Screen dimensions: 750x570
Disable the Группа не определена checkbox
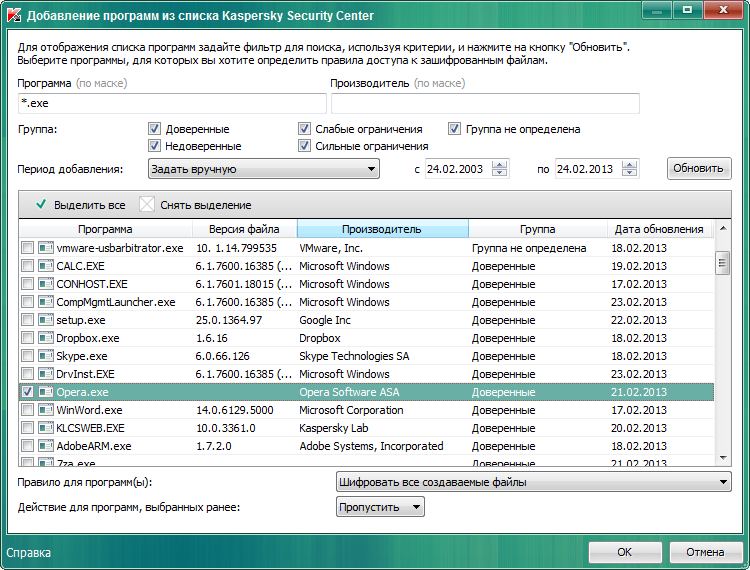pyautogui.click(x=454, y=129)
